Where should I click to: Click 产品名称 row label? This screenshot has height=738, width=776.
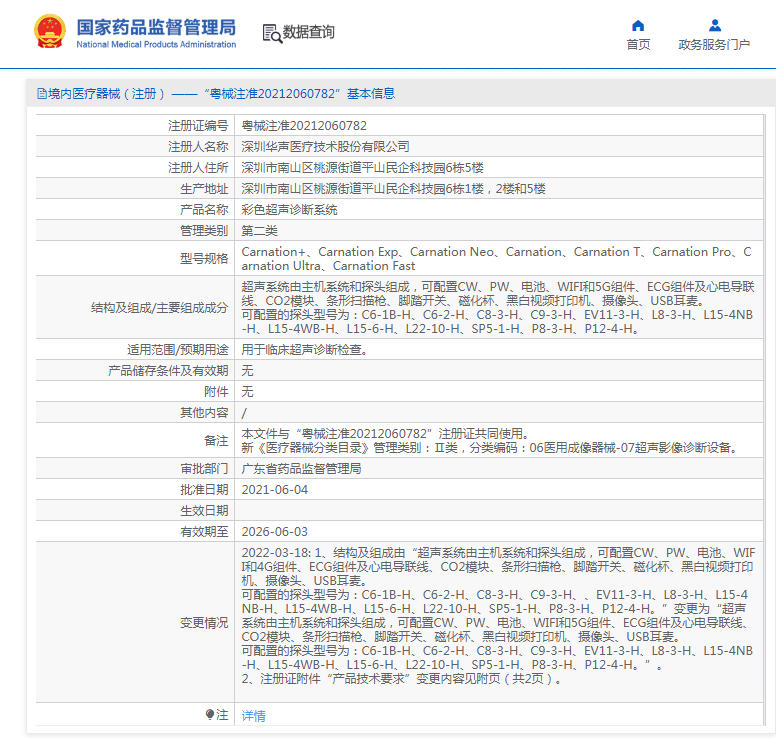click(204, 210)
